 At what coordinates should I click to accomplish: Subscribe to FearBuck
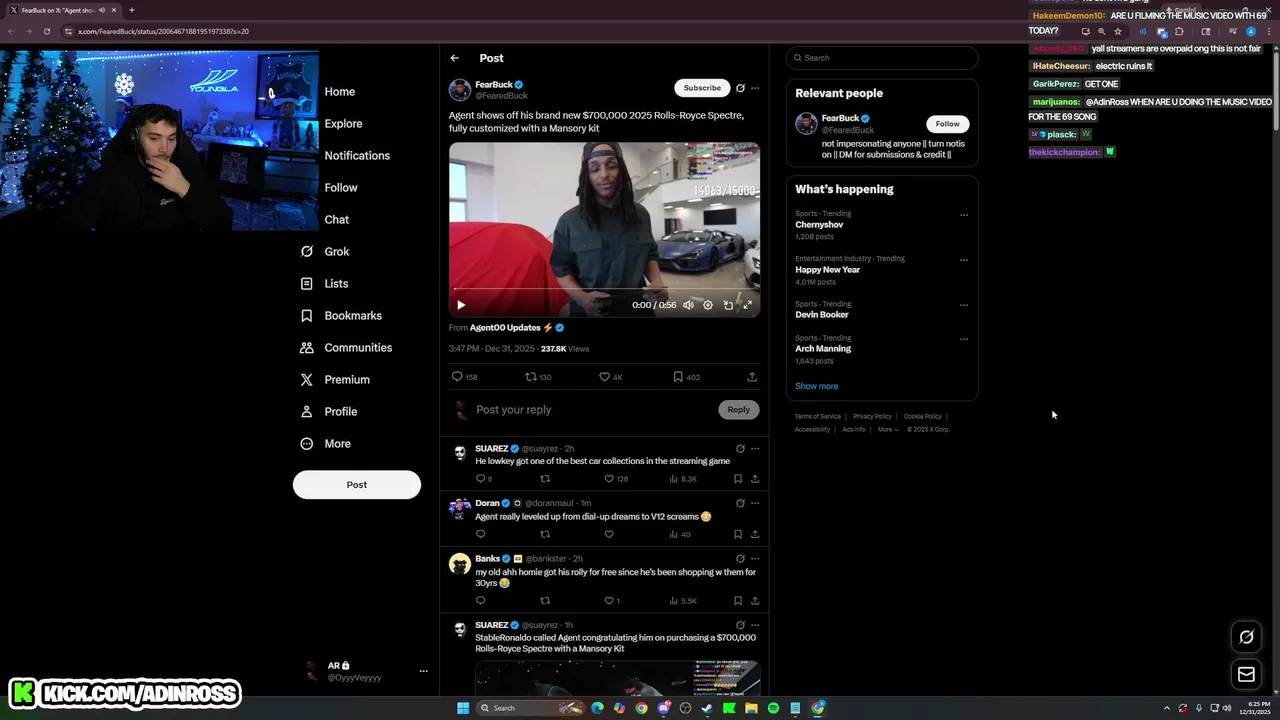pyautogui.click(x=702, y=88)
